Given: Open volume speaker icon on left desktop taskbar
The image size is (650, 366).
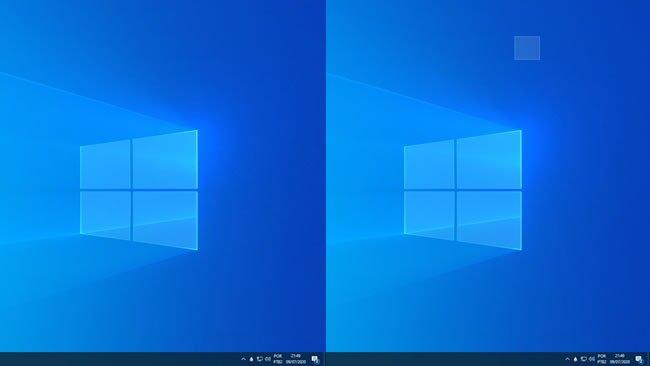Looking at the screenshot, I should tap(268, 359).
